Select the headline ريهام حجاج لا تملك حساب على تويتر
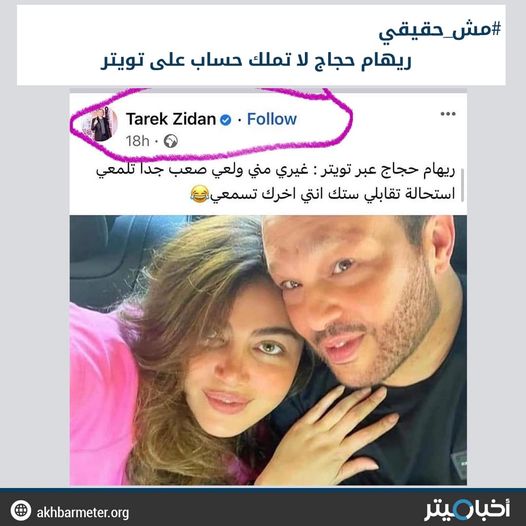The height and width of the screenshot is (526, 526). 256,61
